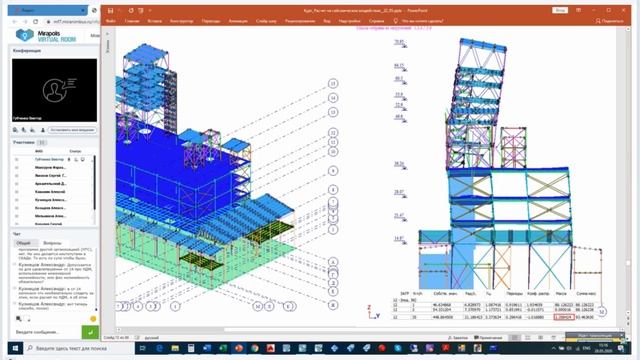Open the Слайд-шоу ribbon tab

tap(266, 21)
